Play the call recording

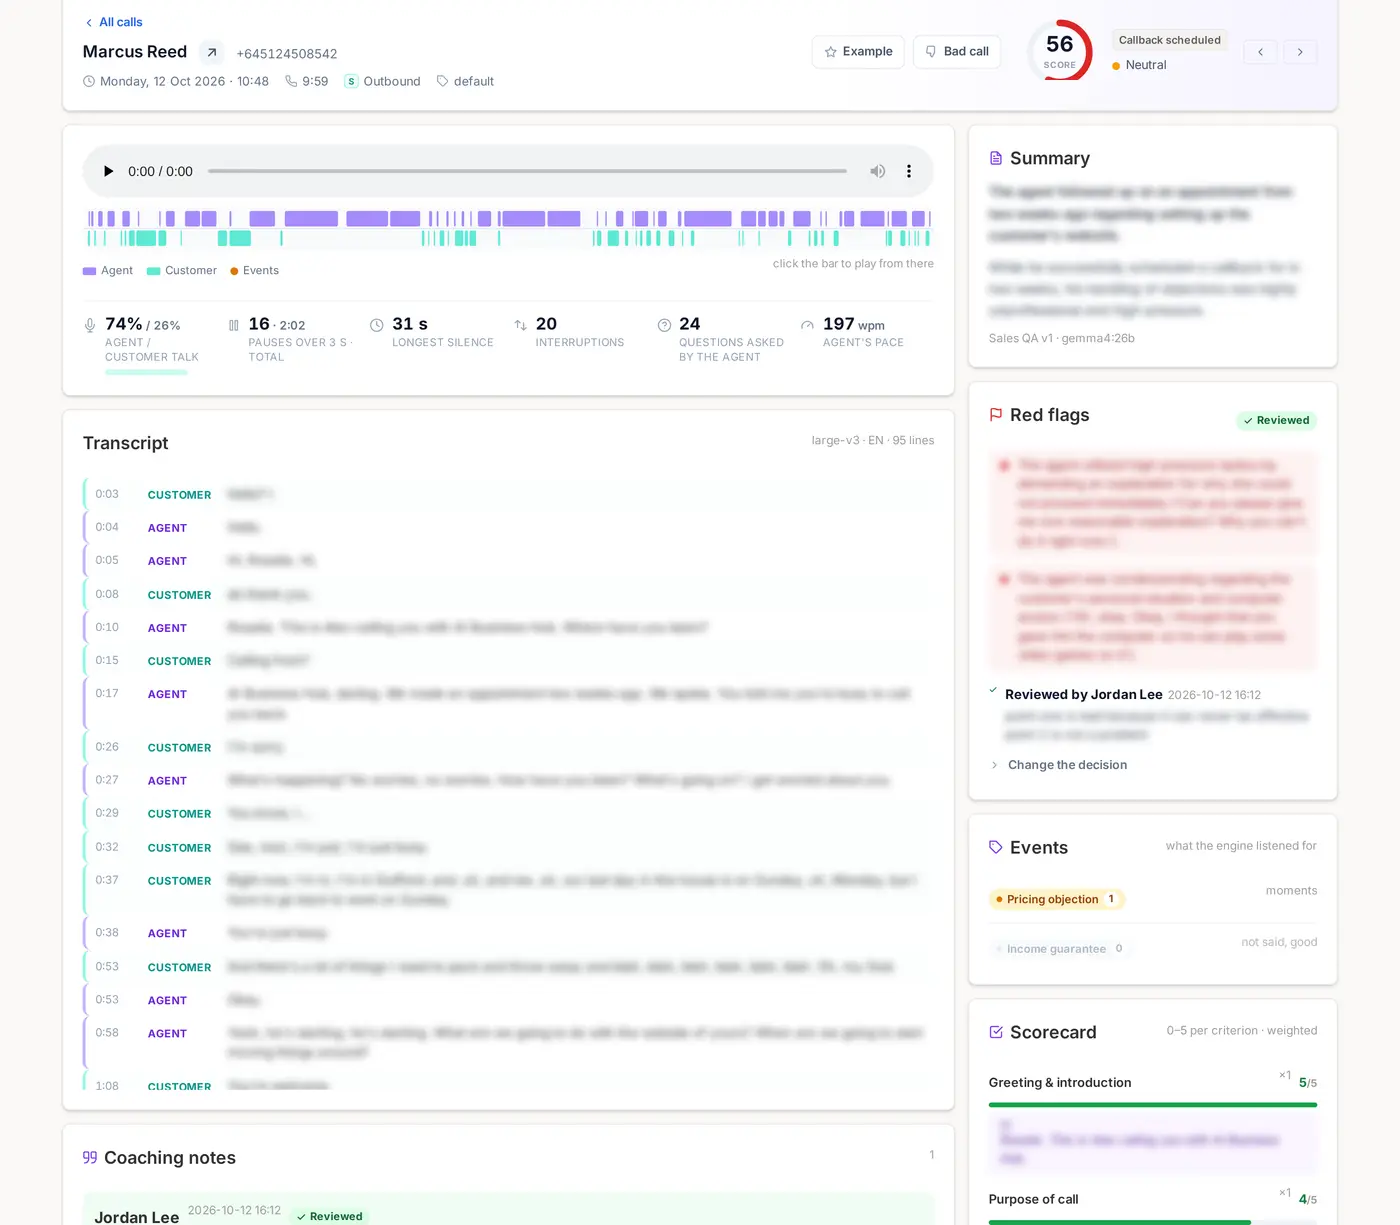click(x=108, y=171)
